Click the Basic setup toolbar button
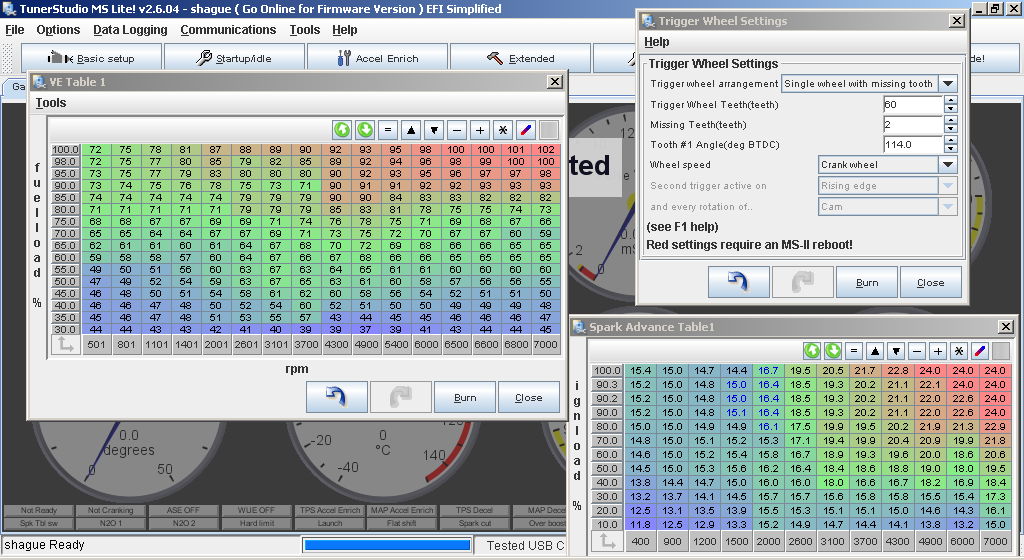This screenshot has height=560, width=1024. pyautogui.click(x=91, y=58)
